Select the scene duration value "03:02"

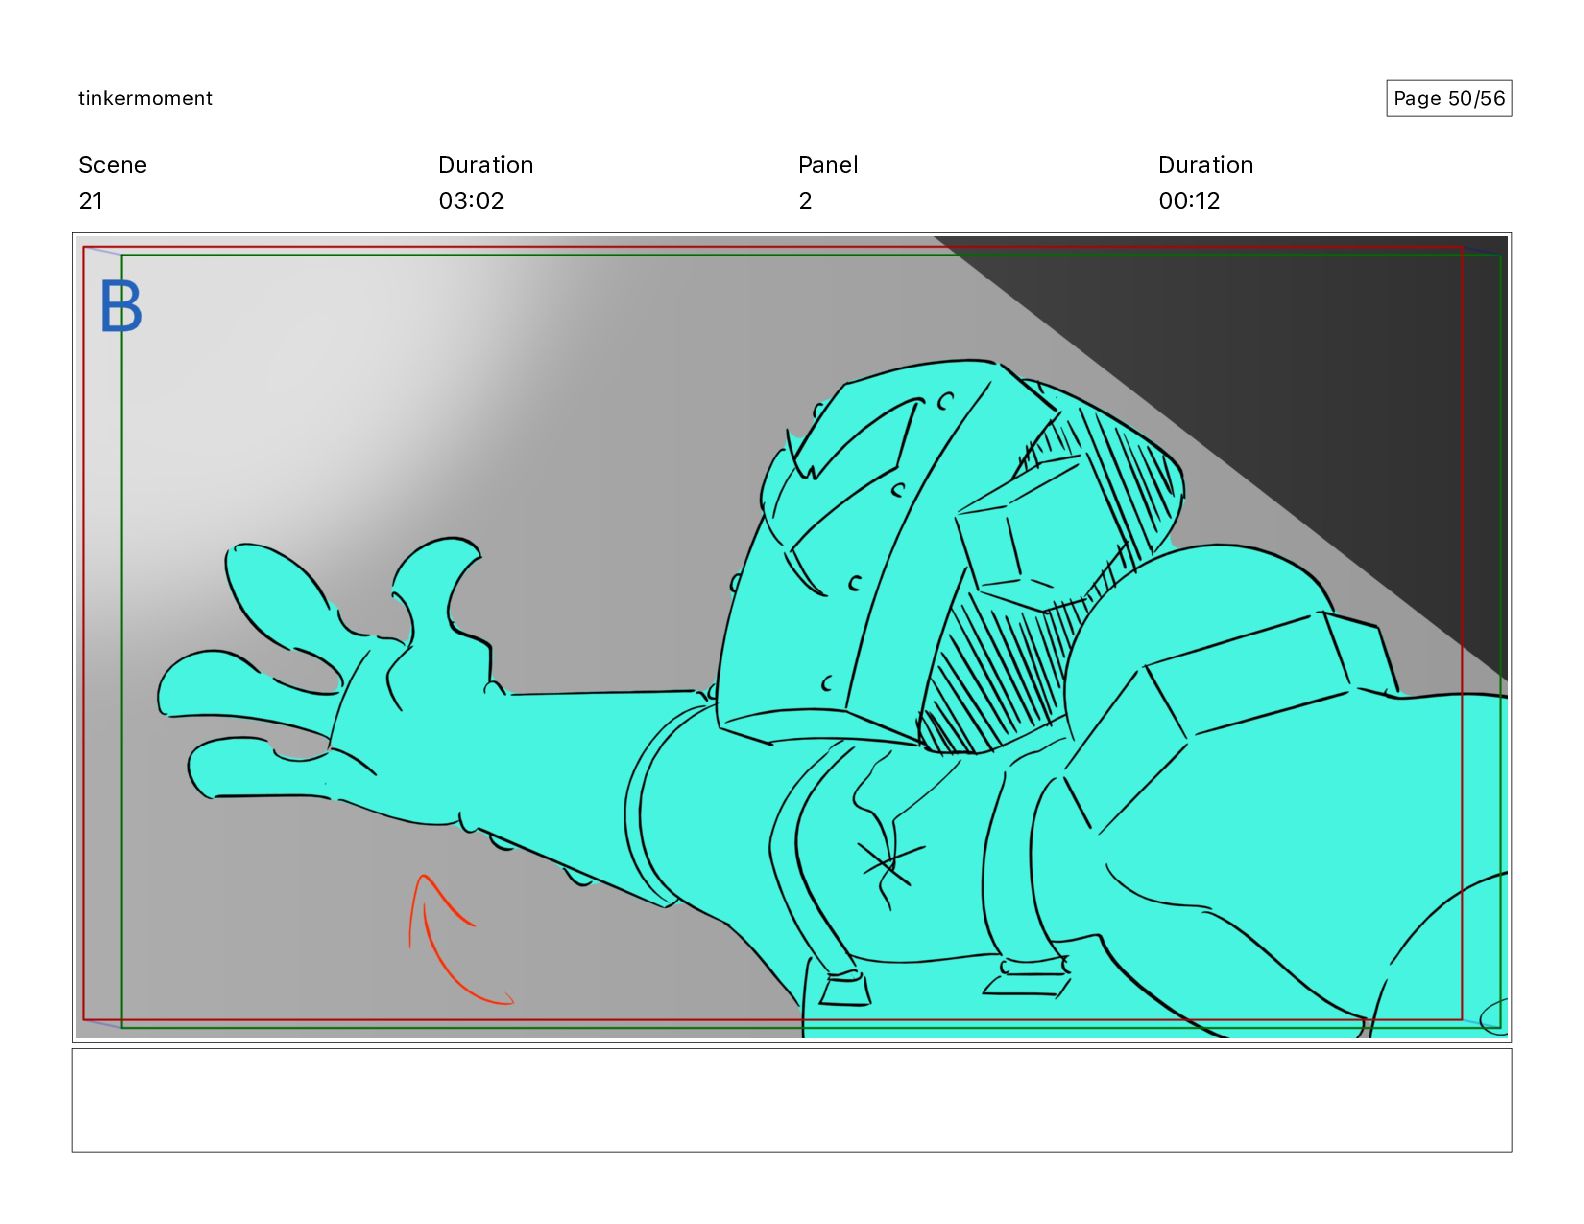(x=471, y=201)
